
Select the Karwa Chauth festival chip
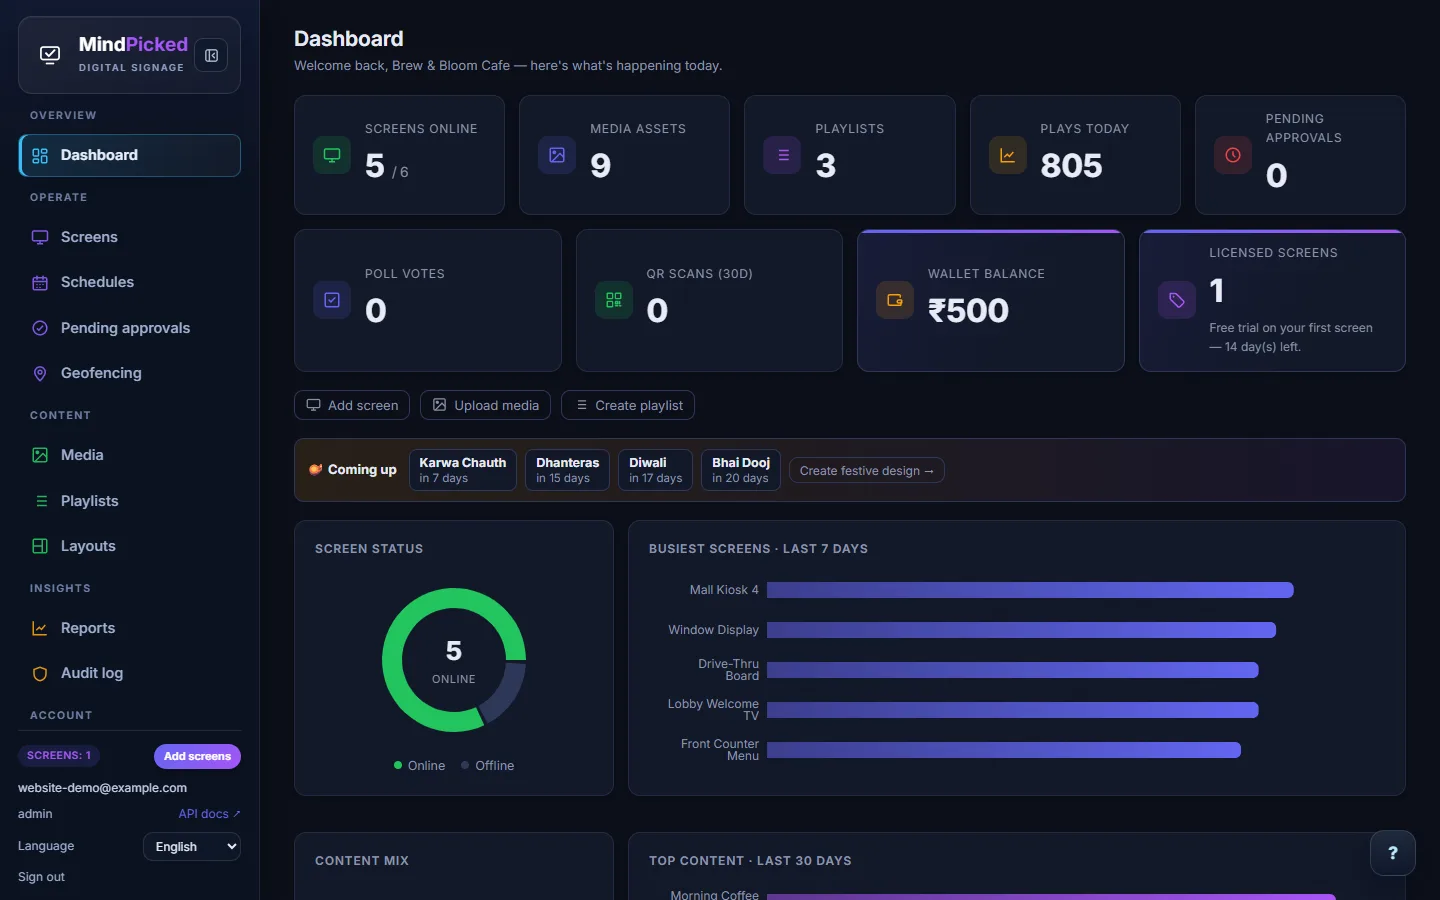coord(463,470)
